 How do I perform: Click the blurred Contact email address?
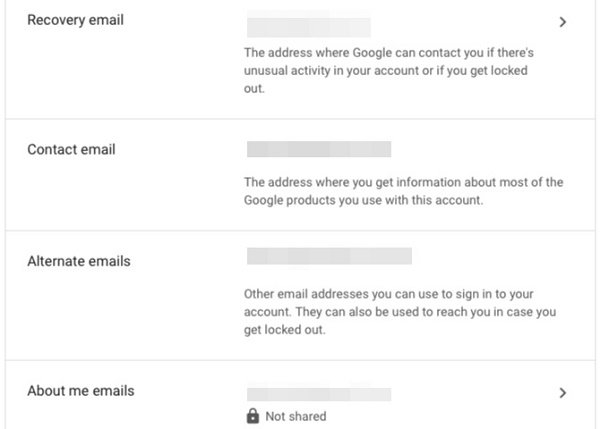318,150
